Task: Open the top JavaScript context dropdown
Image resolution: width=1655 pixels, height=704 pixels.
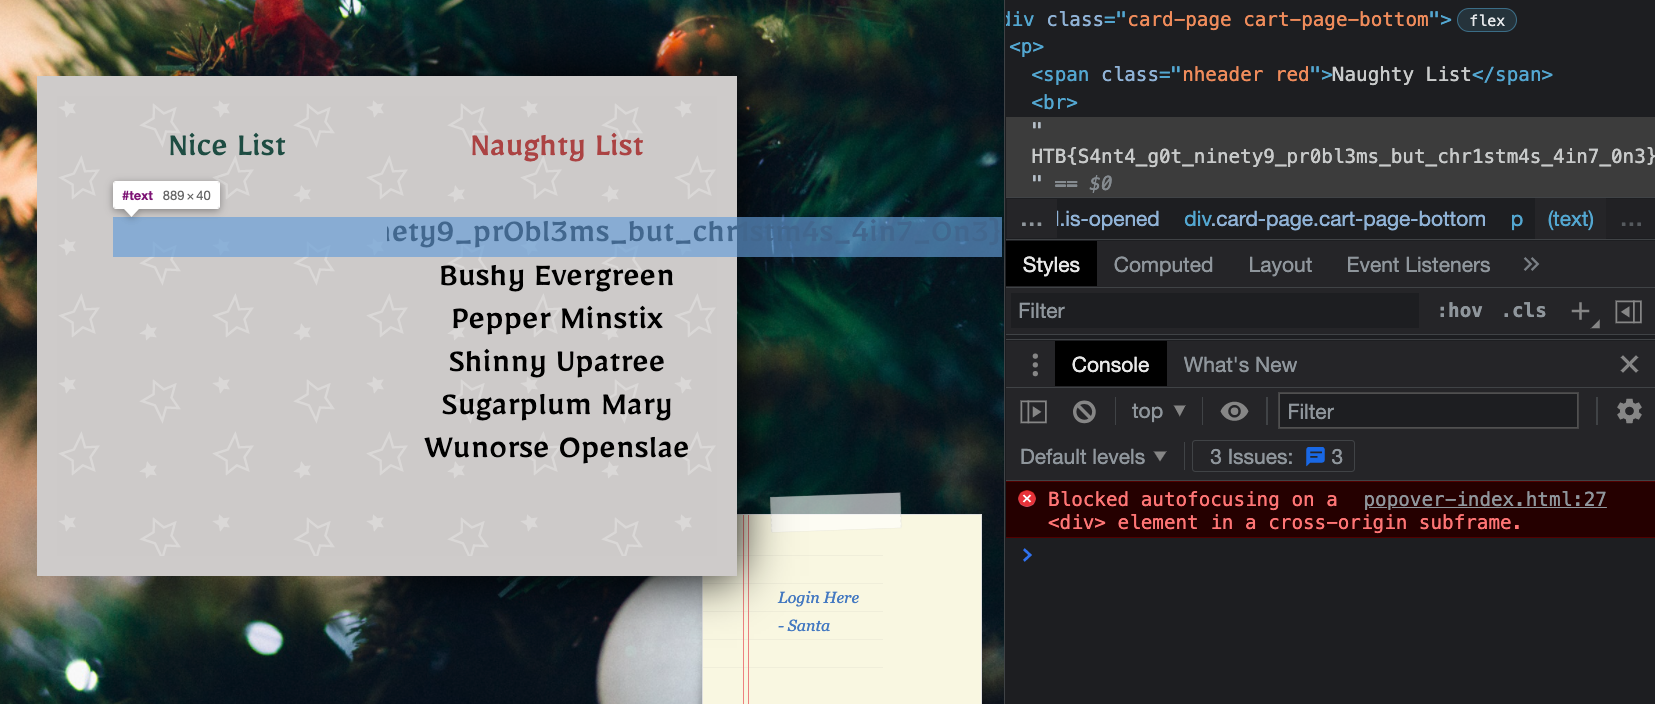Action: (1158, 411)
